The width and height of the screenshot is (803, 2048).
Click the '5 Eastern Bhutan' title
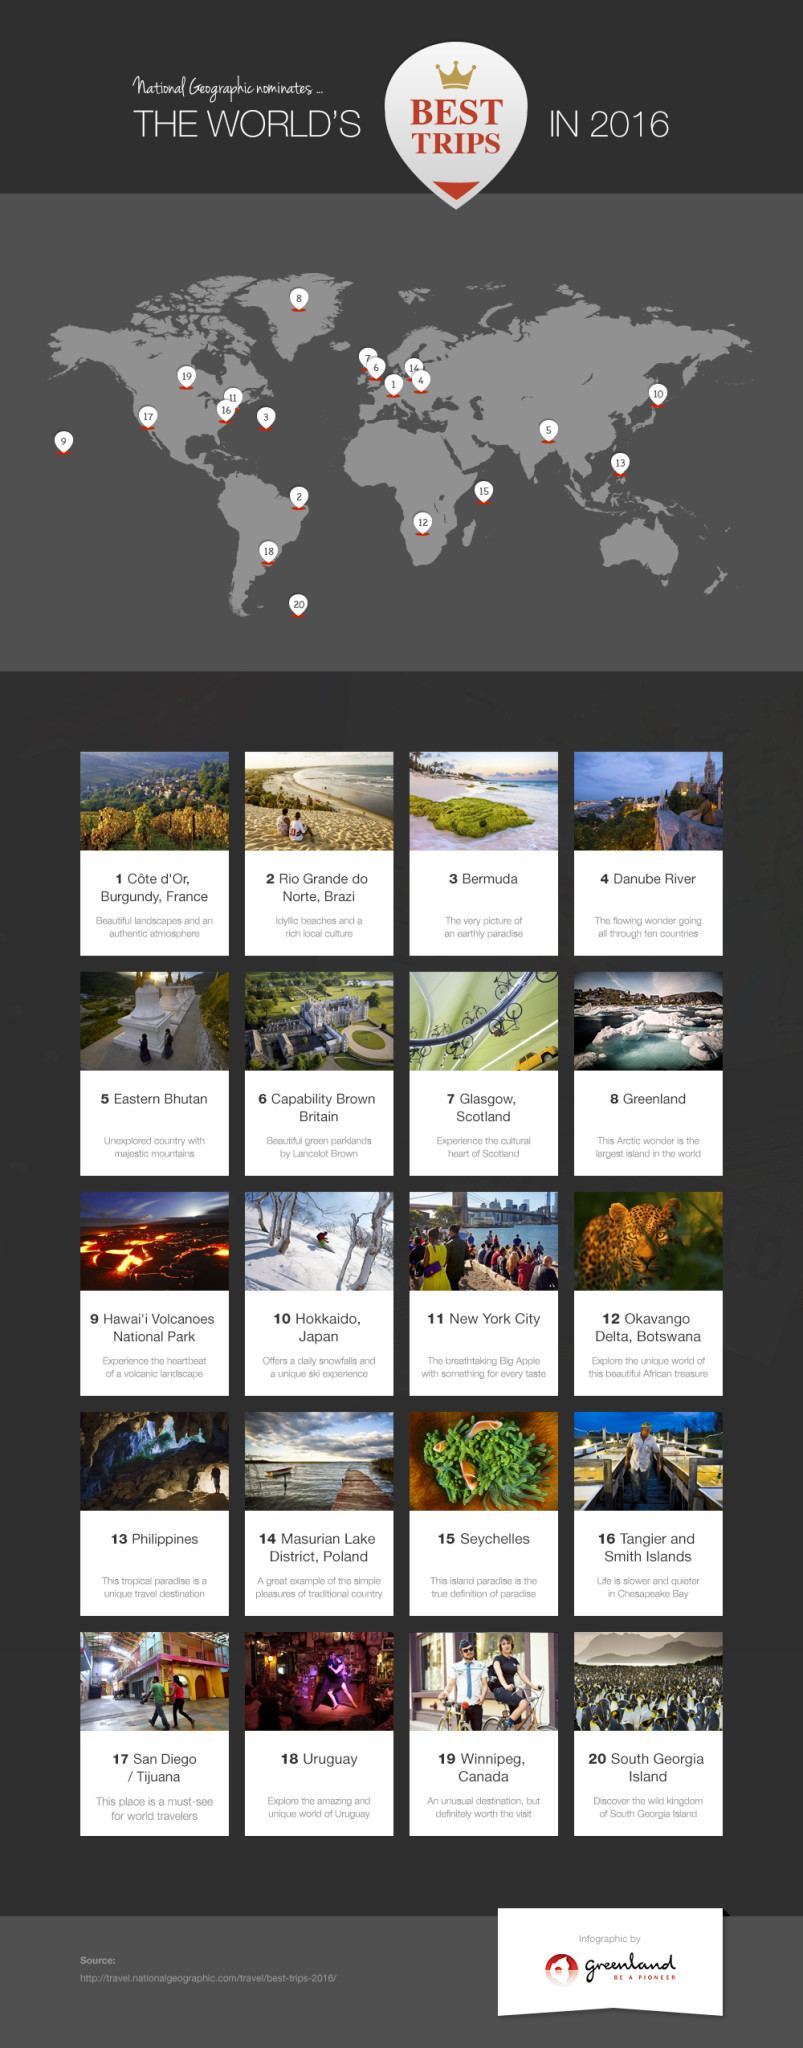click(154, 1099)
